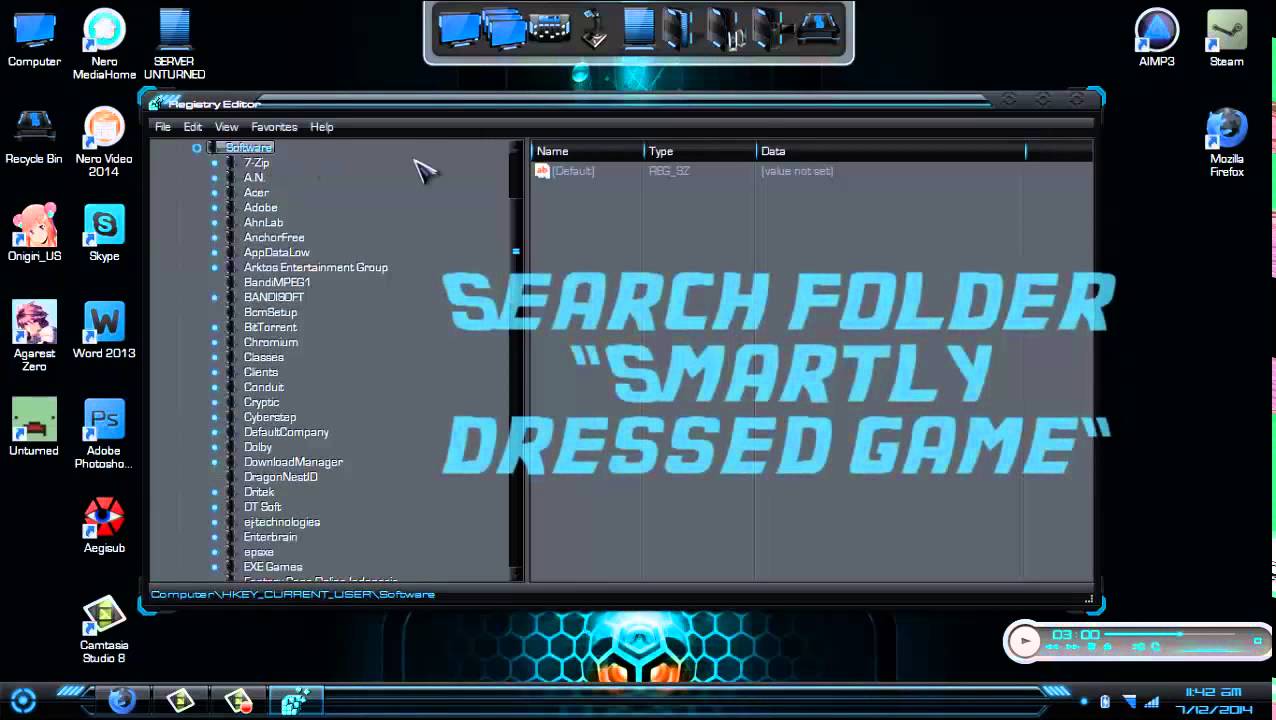The width and height of the screenshot is (1276, 720).
Task: Select the Software key in the tree
Action: [x=249, y=148]
